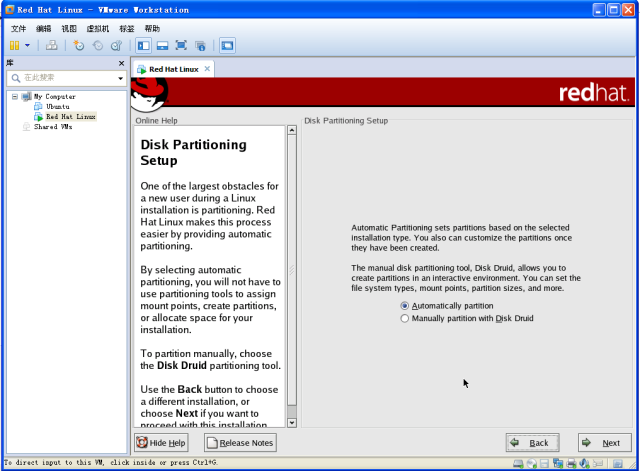Maximize the VMware Workstation window
640x471 pixels.
[x=613, y=10]
